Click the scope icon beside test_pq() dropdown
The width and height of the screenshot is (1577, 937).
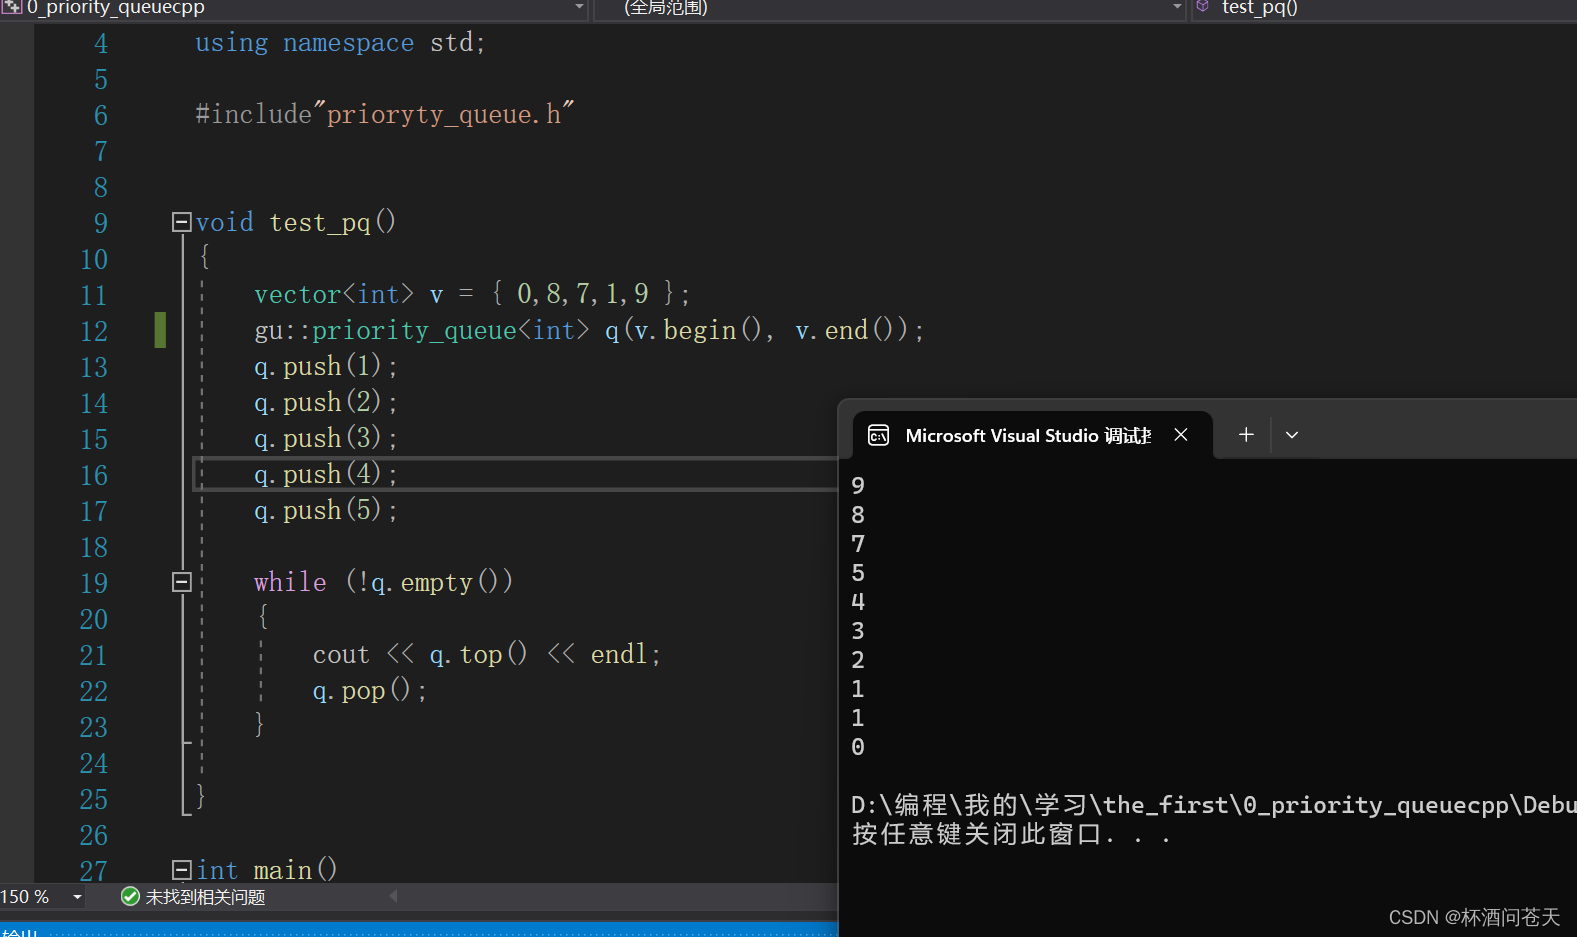(1203, 7)
